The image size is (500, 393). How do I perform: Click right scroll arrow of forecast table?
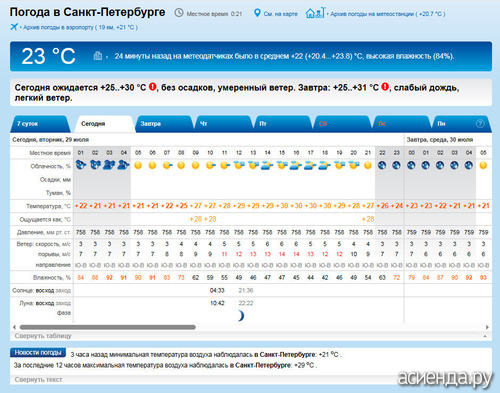click(487, 327)
